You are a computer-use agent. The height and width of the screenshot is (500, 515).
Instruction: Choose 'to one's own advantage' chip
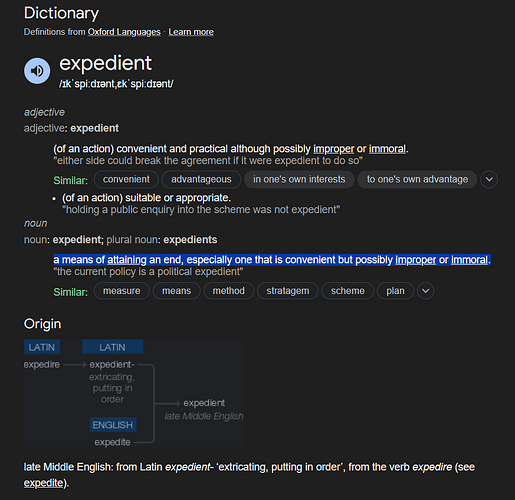click(417, 179)
